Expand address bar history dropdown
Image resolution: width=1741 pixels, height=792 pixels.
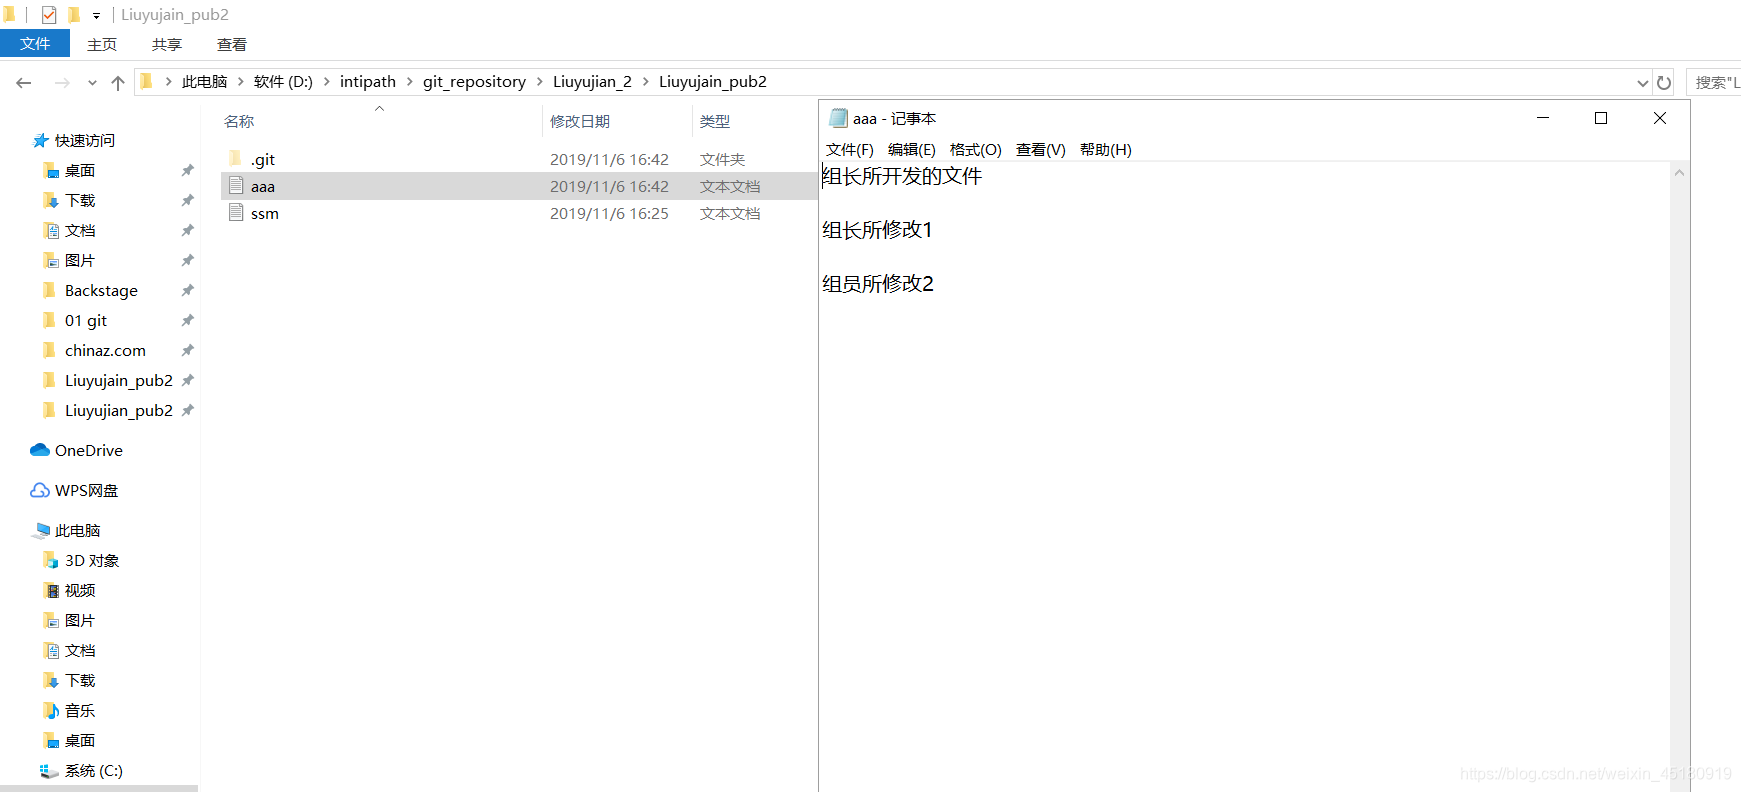[1642, 83]
